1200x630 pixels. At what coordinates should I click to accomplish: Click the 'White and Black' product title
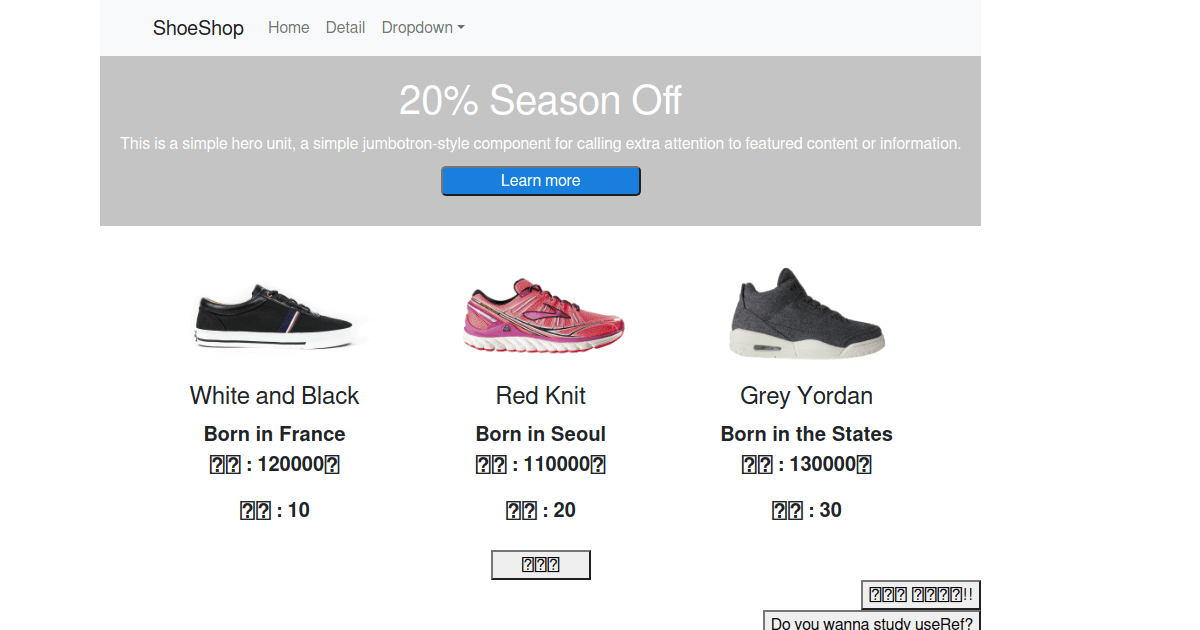click(274, 395)
